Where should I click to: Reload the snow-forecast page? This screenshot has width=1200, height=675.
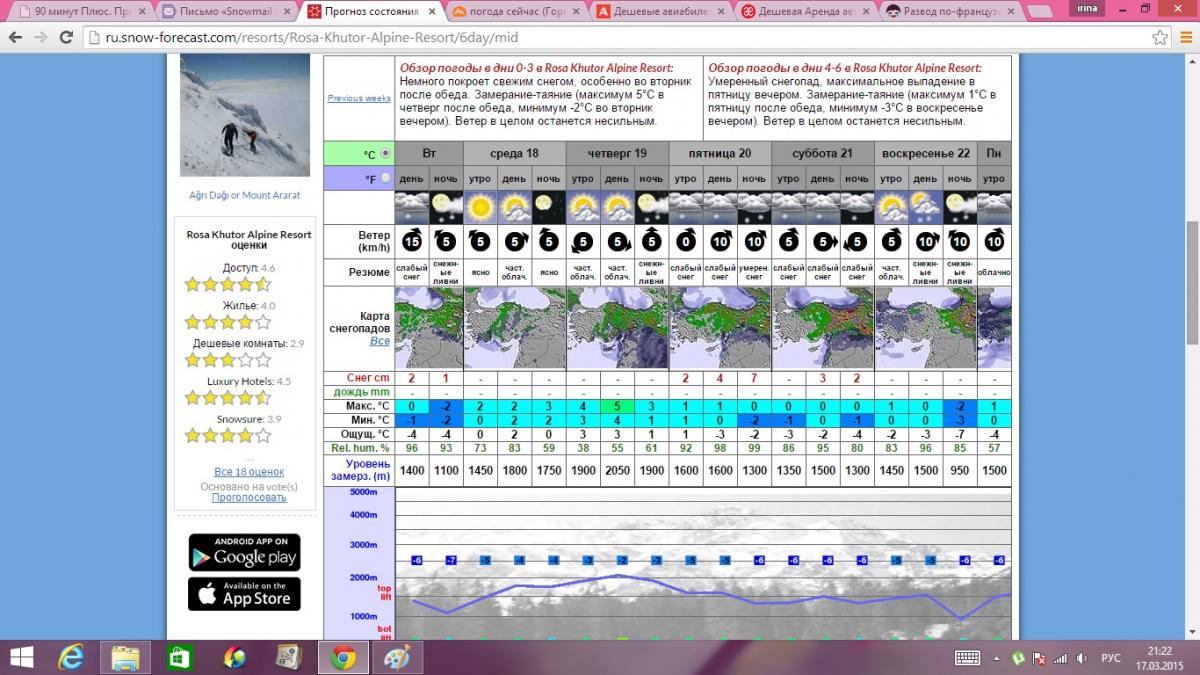(x=67, y=37)
